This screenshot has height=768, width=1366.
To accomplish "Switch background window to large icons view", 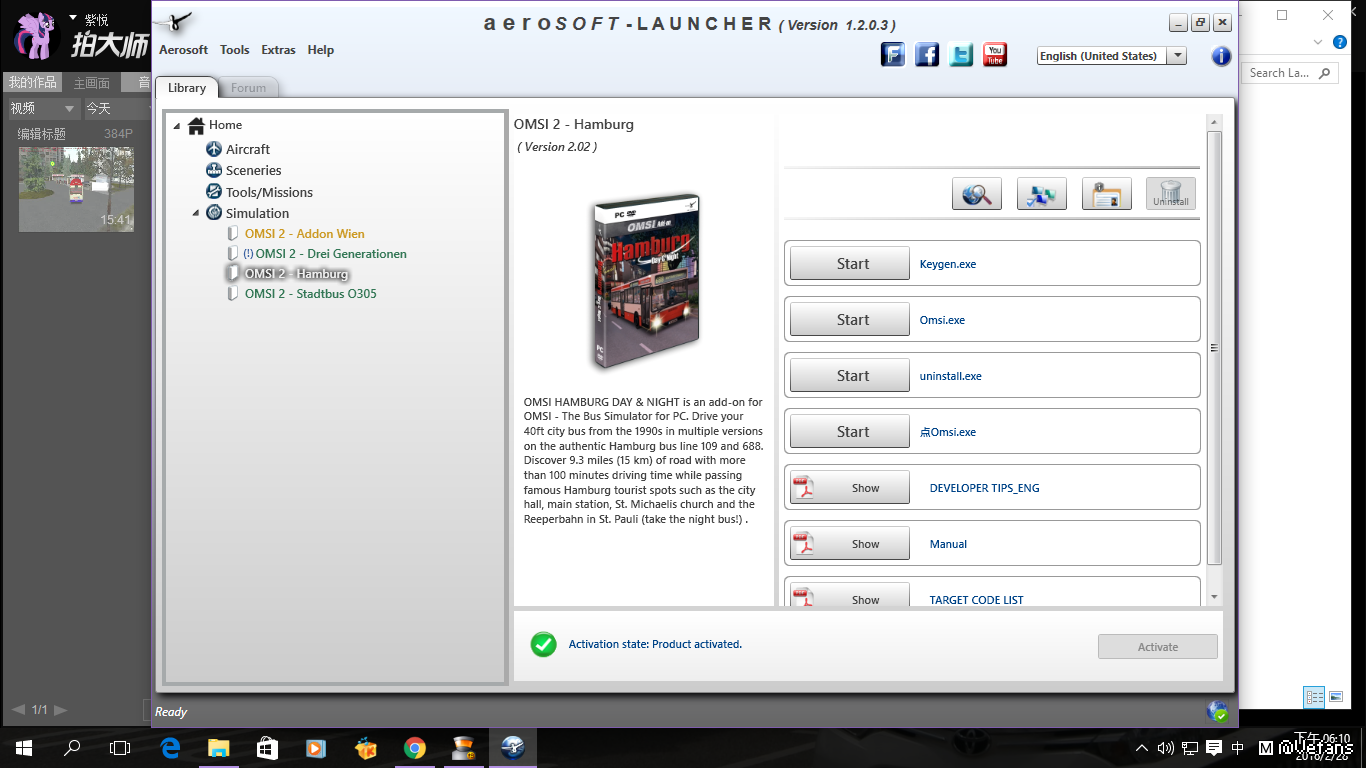I will pyautogui.click(x=1336, y=696).
